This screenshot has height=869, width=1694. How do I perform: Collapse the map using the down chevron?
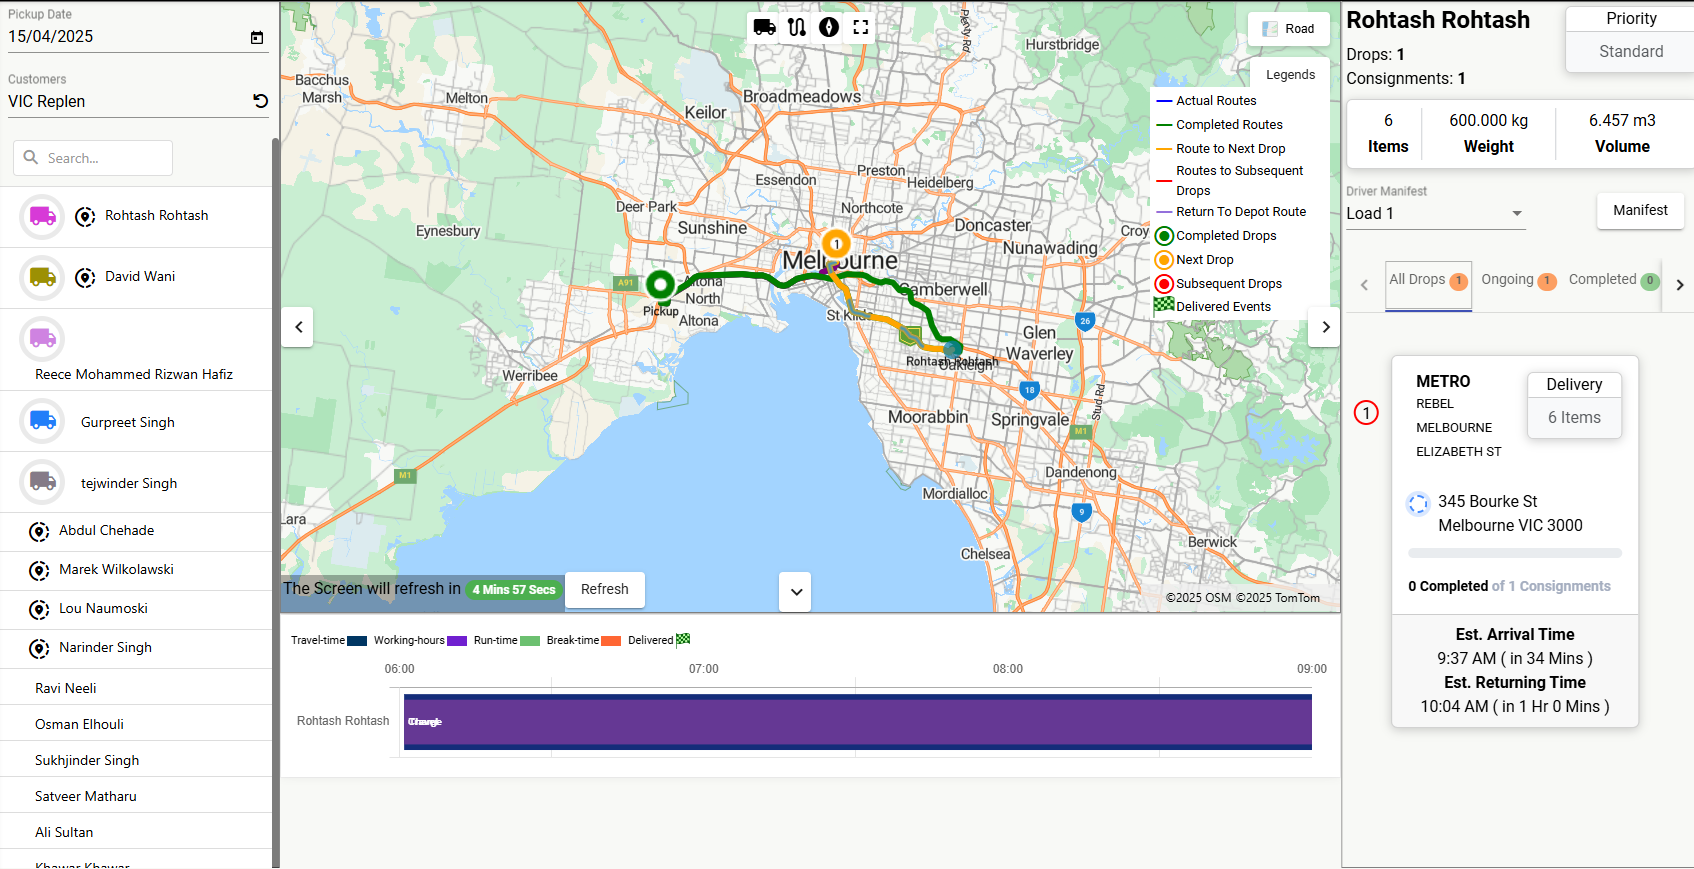coord(796,592)
